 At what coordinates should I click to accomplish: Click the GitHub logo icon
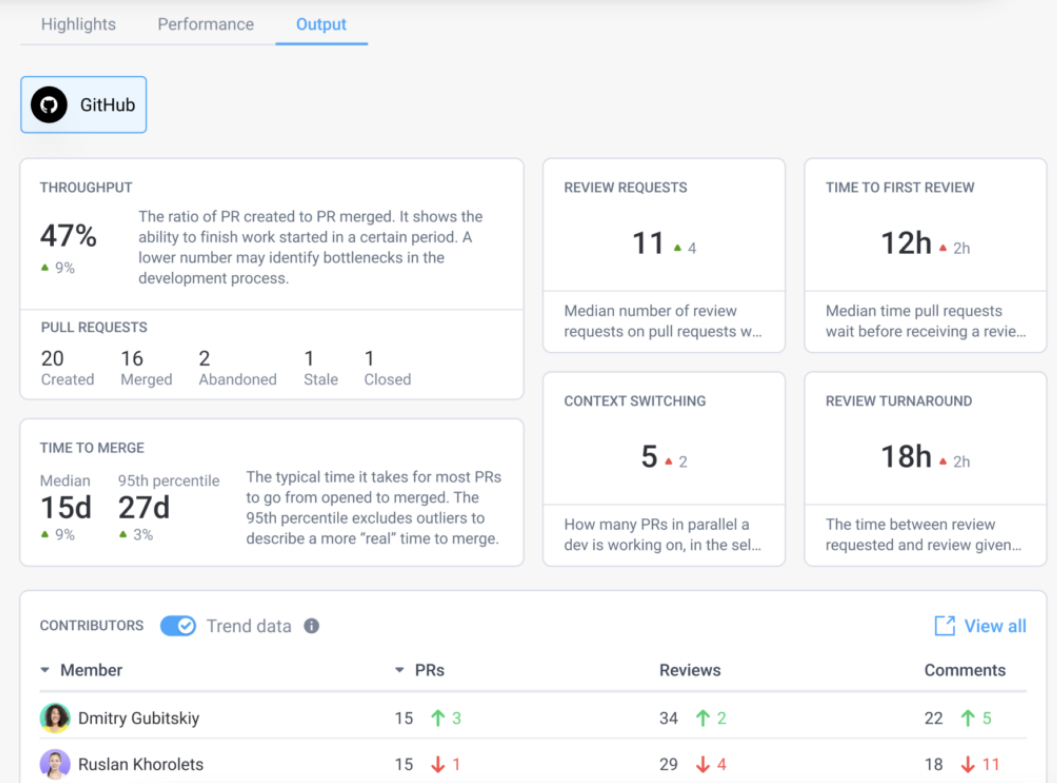(49, 105)
